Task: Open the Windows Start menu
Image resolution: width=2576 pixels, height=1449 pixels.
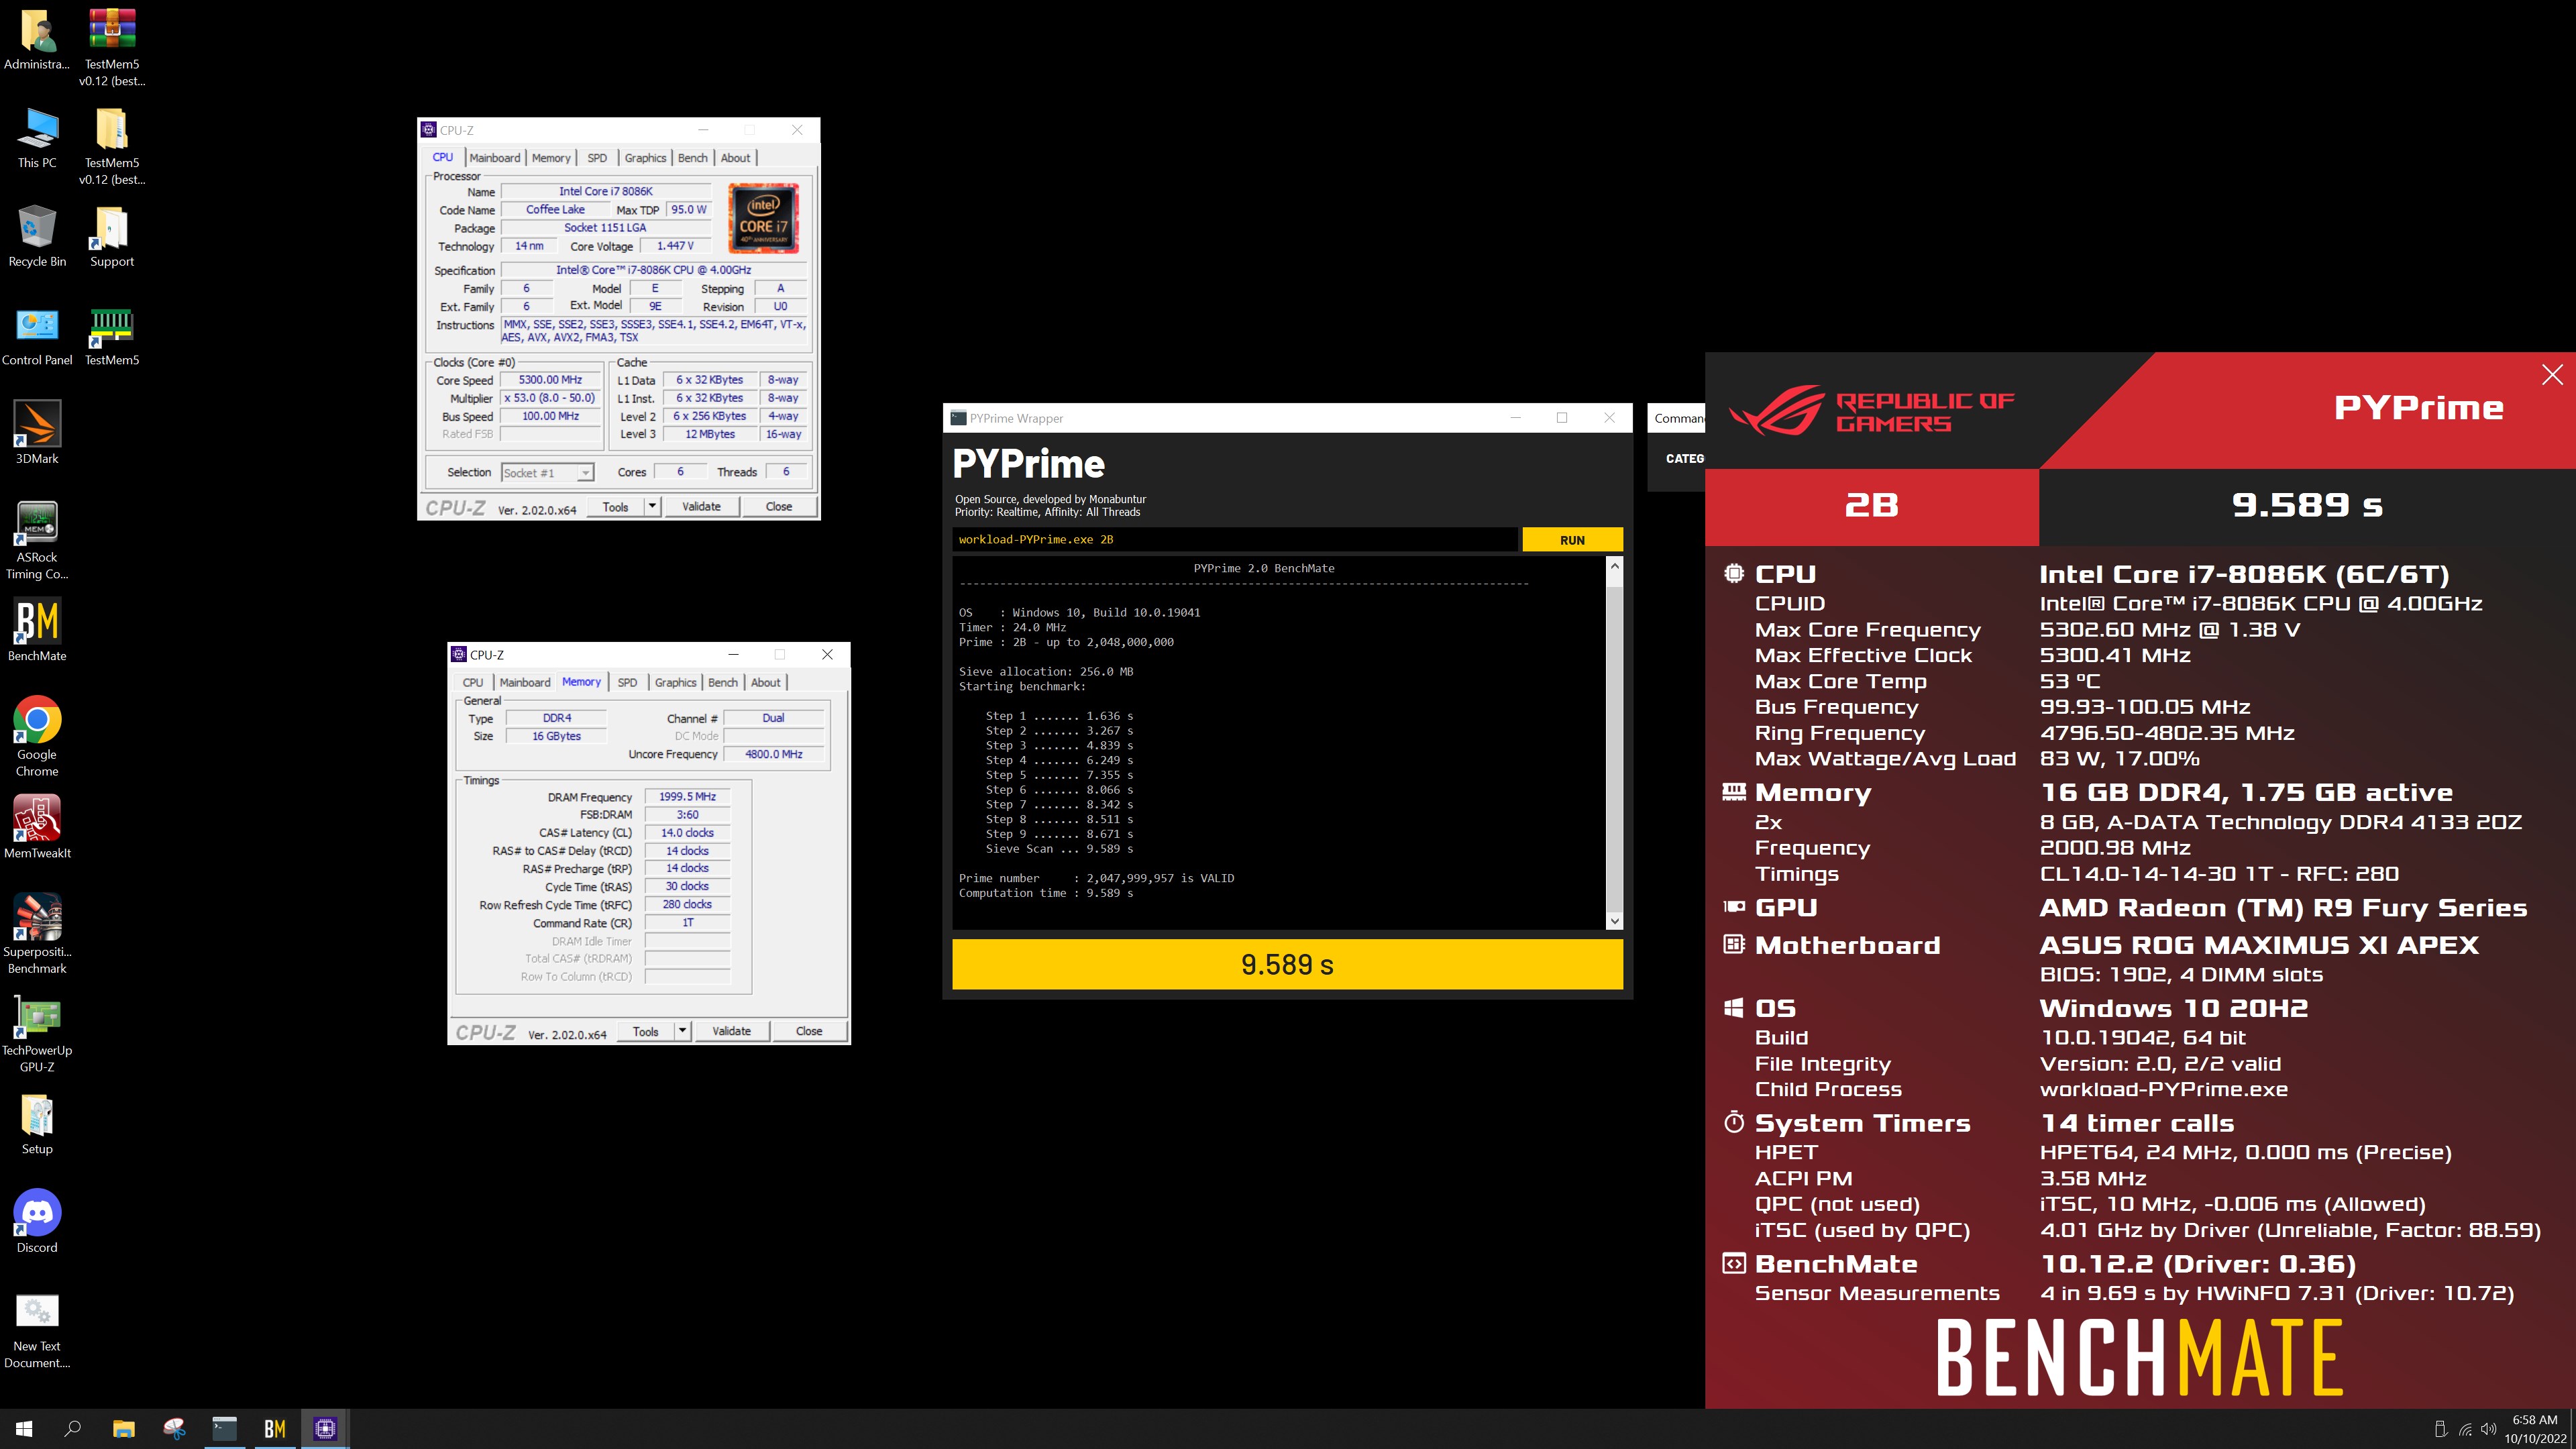Action: click(24, 1429)
